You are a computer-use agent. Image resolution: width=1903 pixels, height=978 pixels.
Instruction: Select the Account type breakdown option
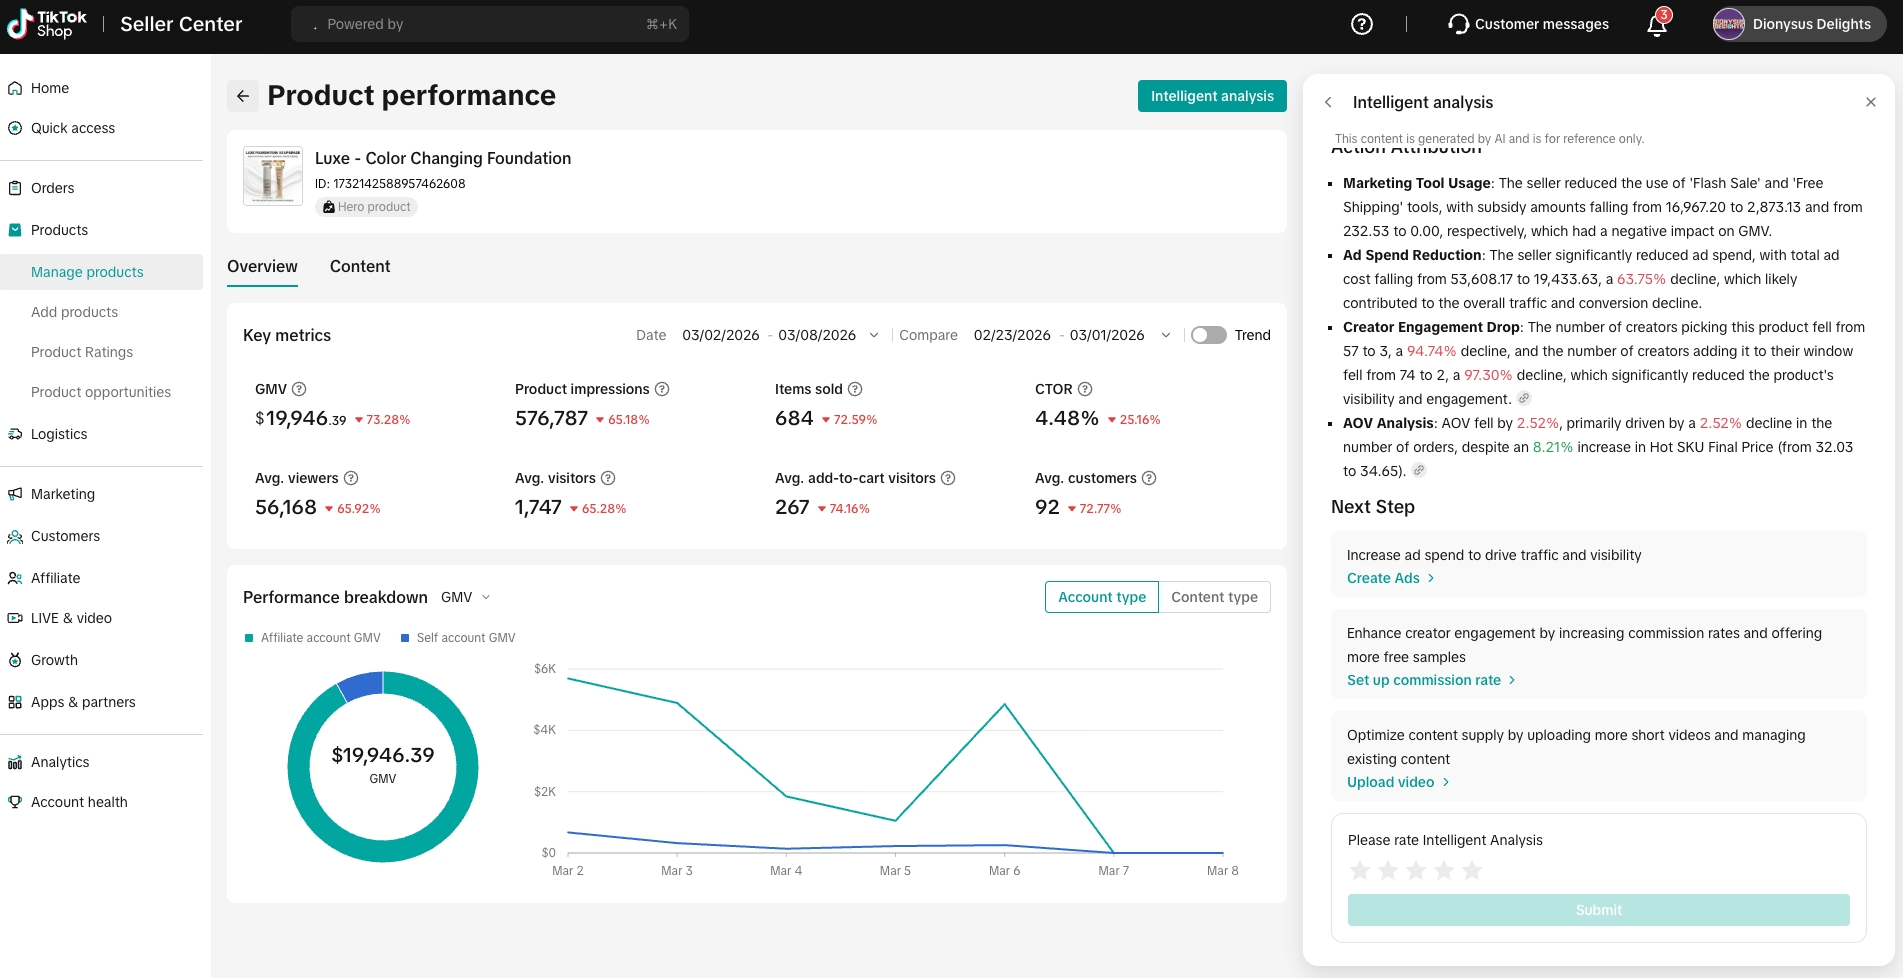coord(1101,597)
